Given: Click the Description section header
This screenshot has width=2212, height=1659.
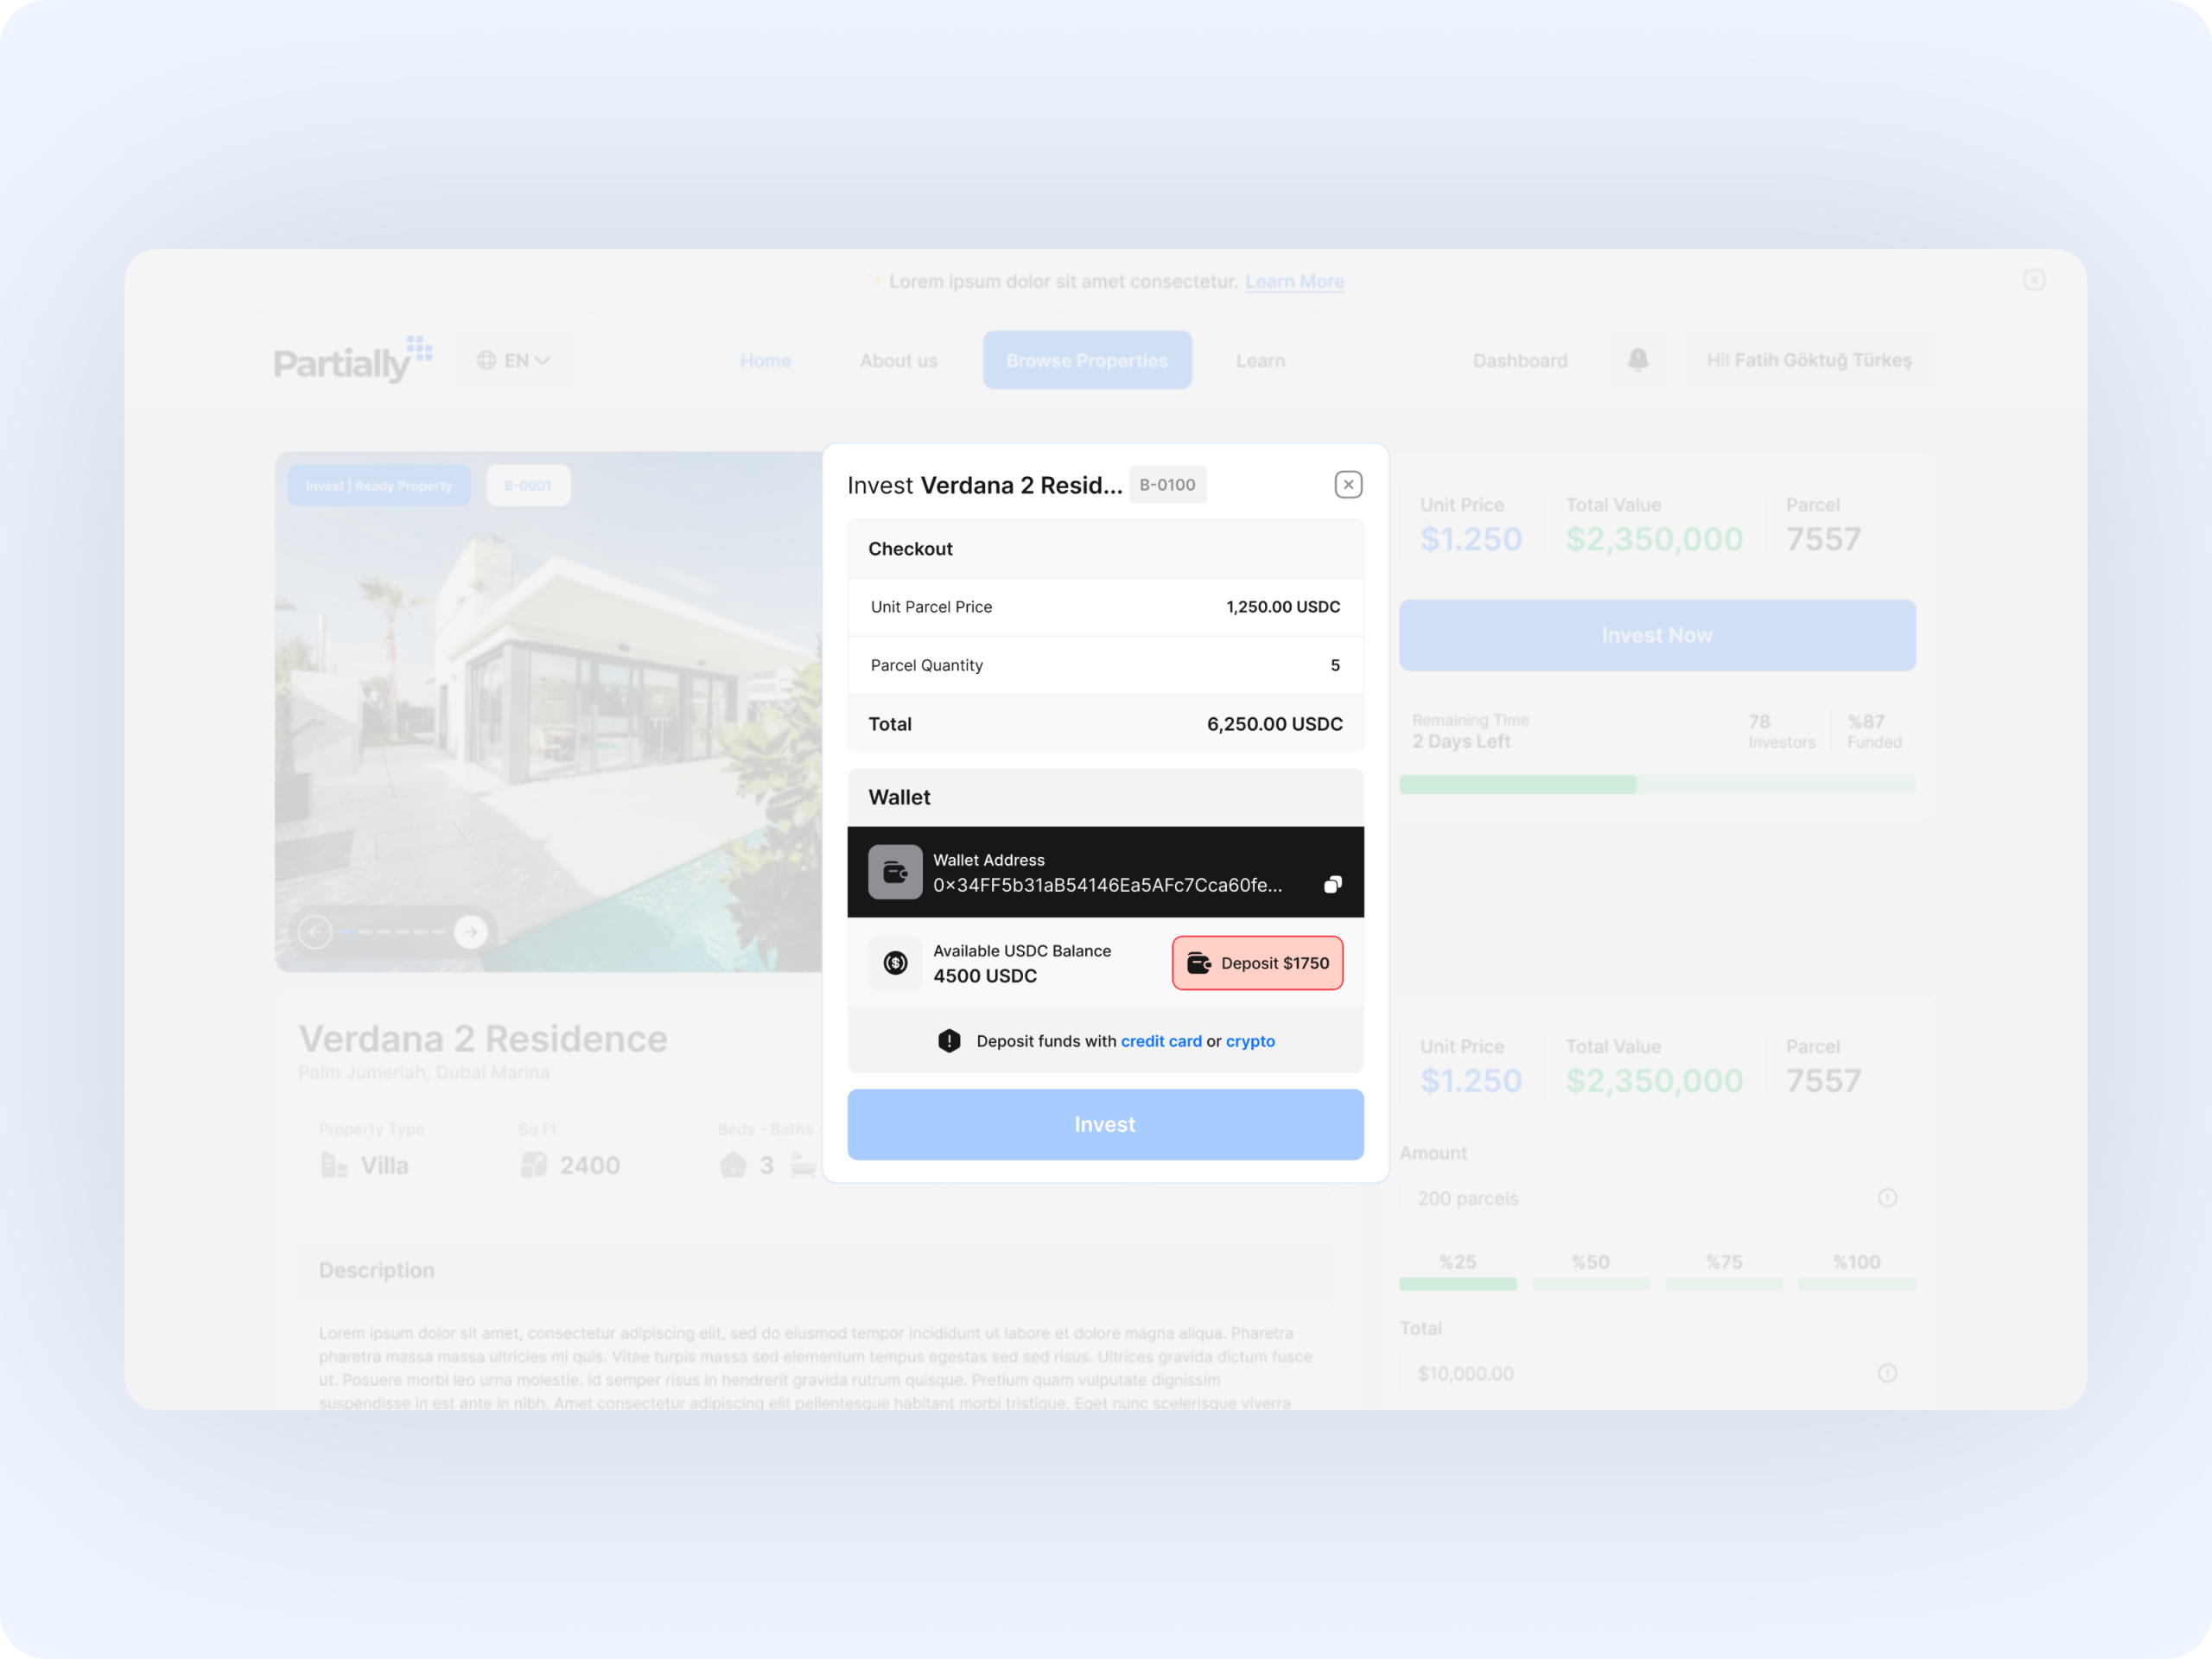Looking at the screenshot, I should point(816,1271).
